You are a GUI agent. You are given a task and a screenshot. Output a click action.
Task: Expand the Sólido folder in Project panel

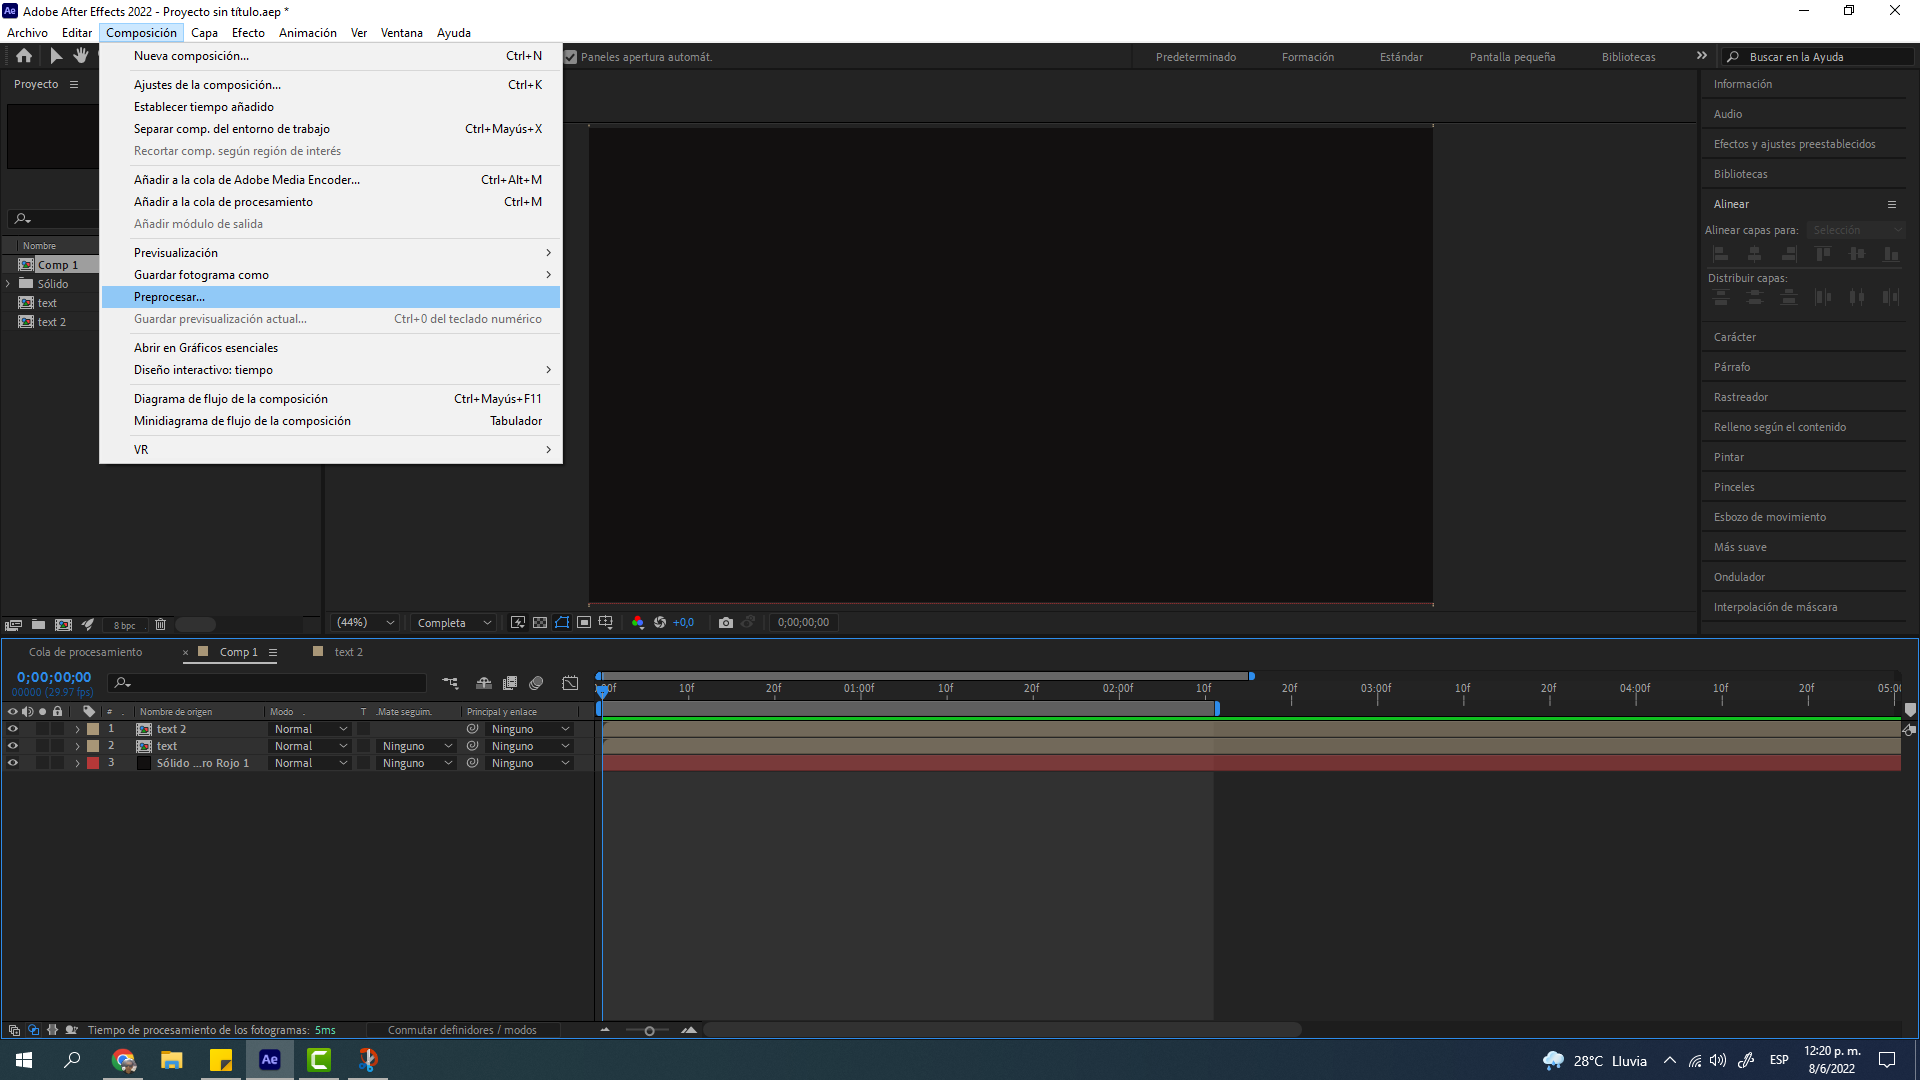tap(8, 284)
